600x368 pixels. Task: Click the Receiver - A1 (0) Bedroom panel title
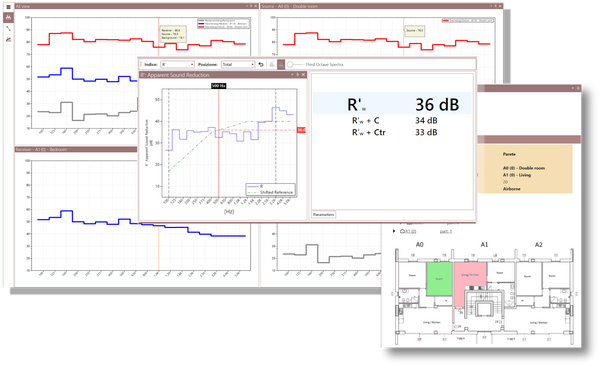[x=41, y=149]
